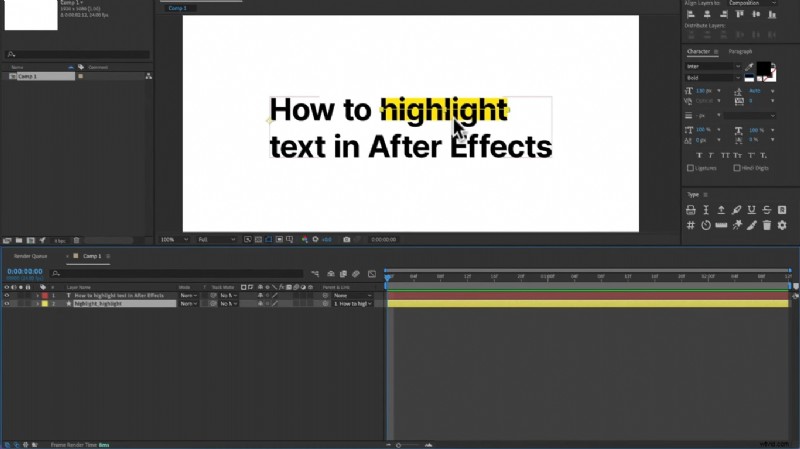
Task: Open the font style dropdown showing Bold
Action: click(x=713, y=78)
